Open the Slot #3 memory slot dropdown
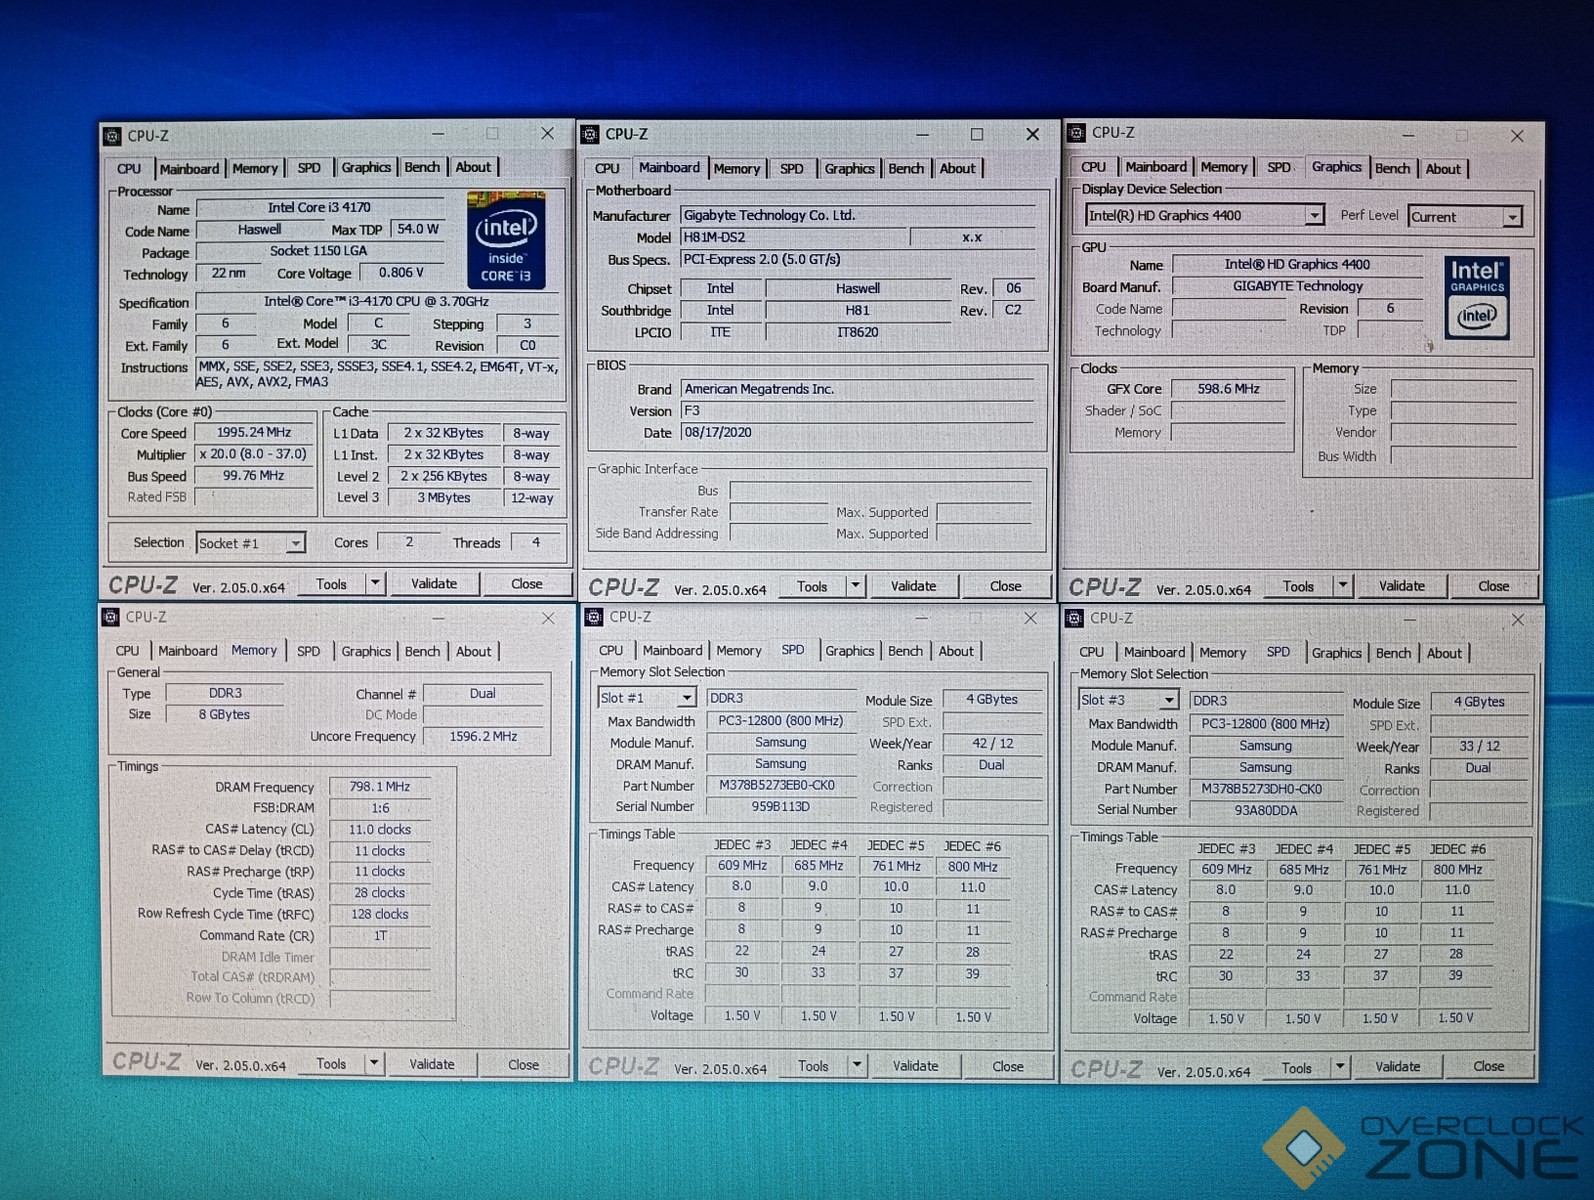1594x1200 pixels. (1169, 700)
